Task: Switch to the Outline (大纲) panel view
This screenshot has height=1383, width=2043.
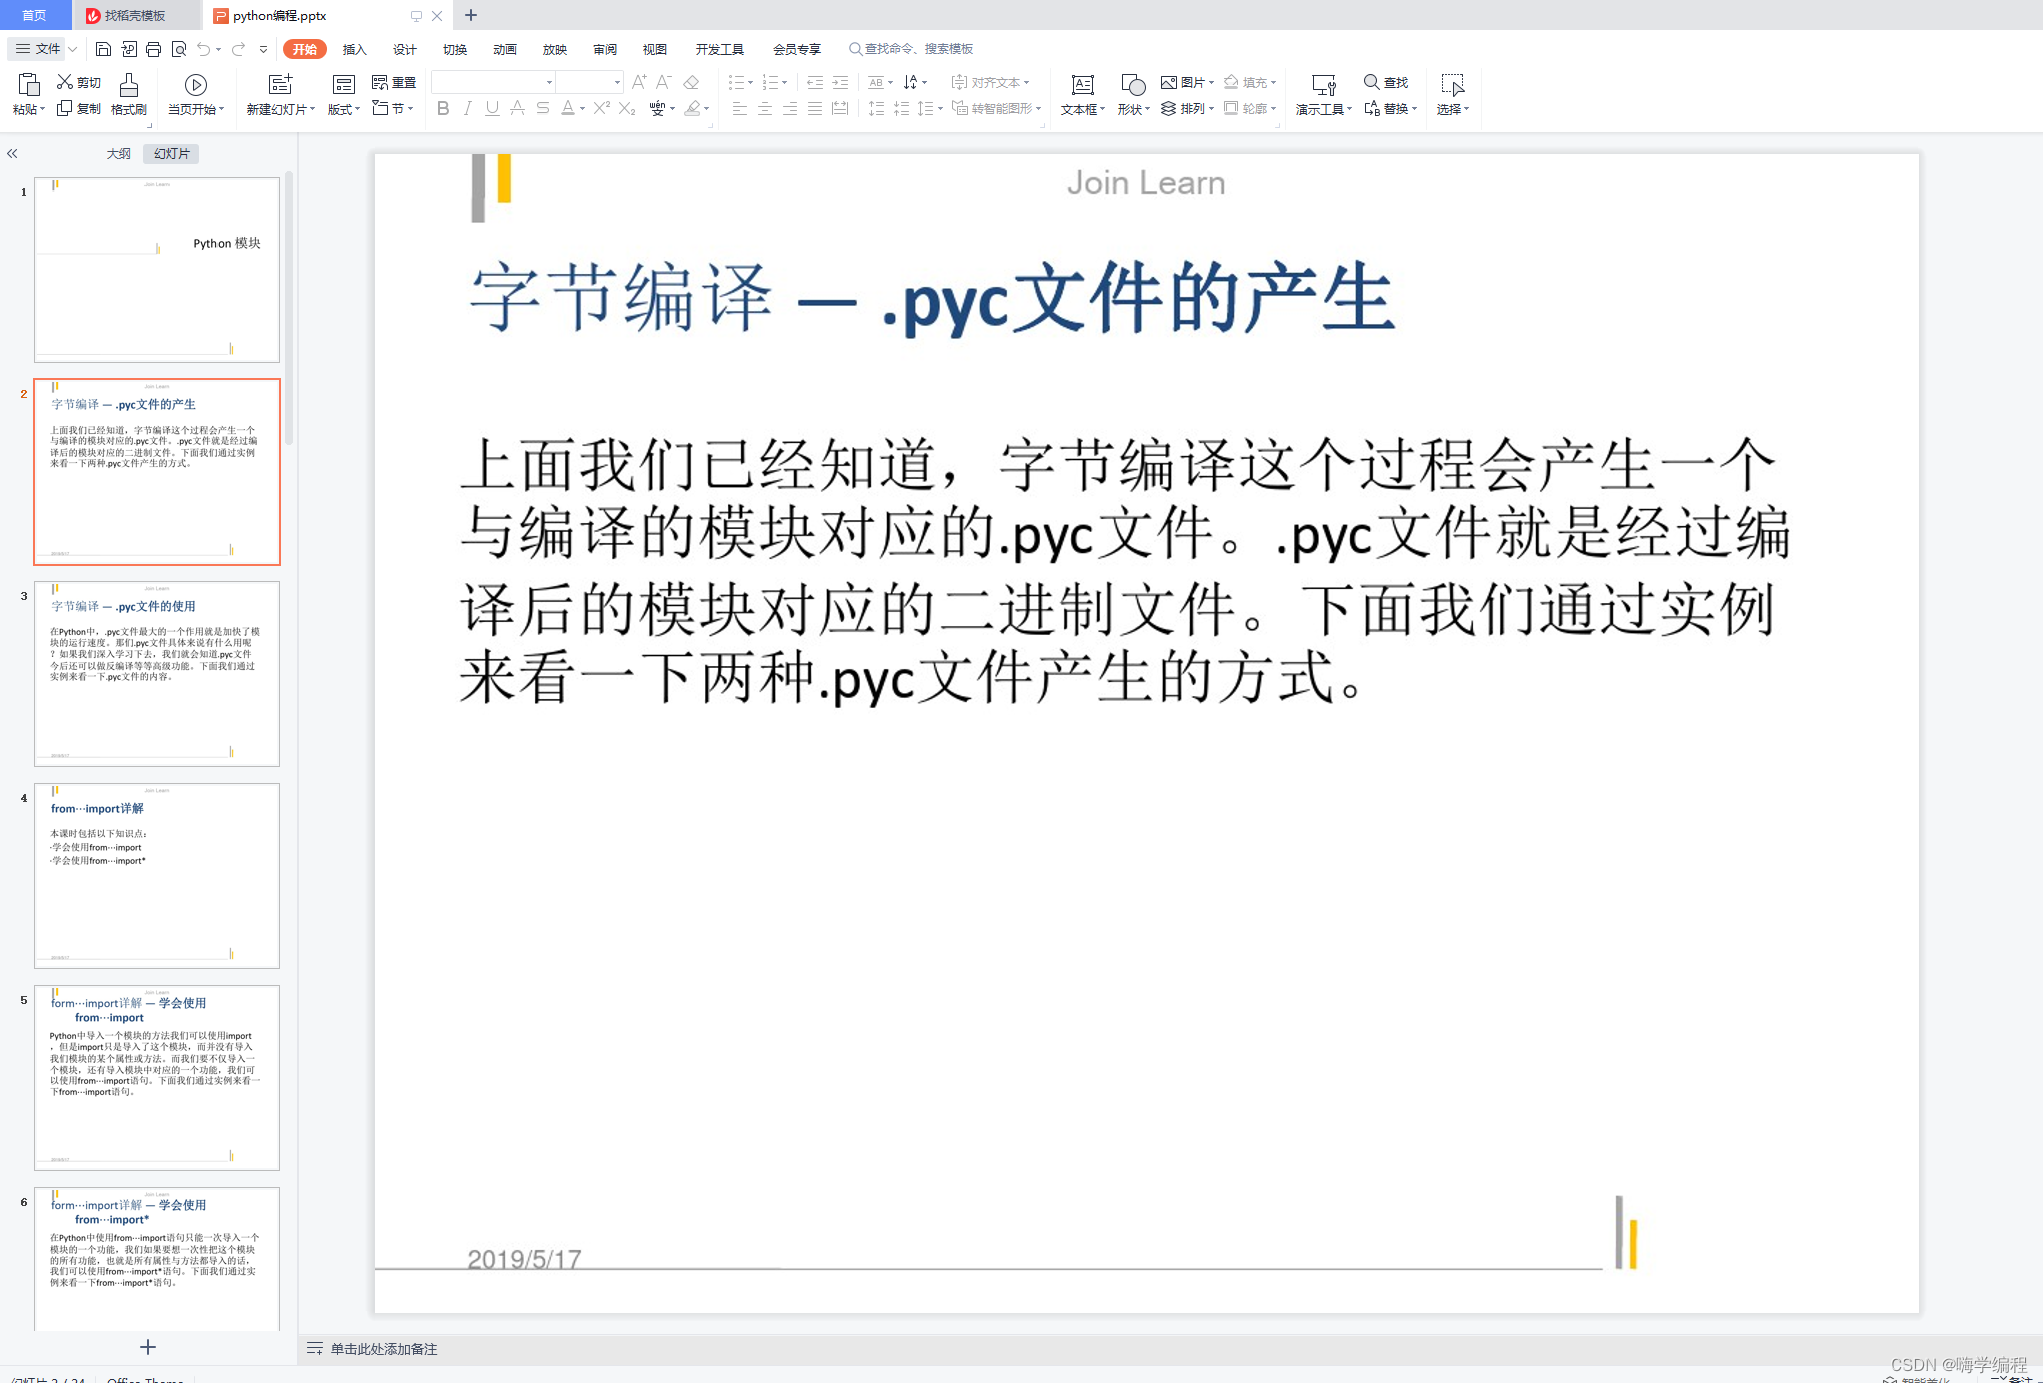Action: 118,154
